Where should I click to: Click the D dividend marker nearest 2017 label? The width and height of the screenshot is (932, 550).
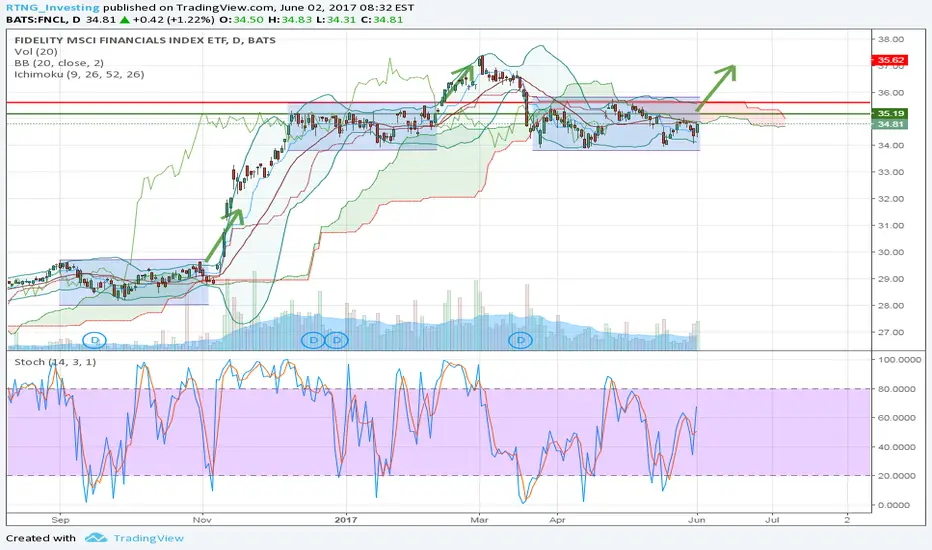click(x=337, y=340)
